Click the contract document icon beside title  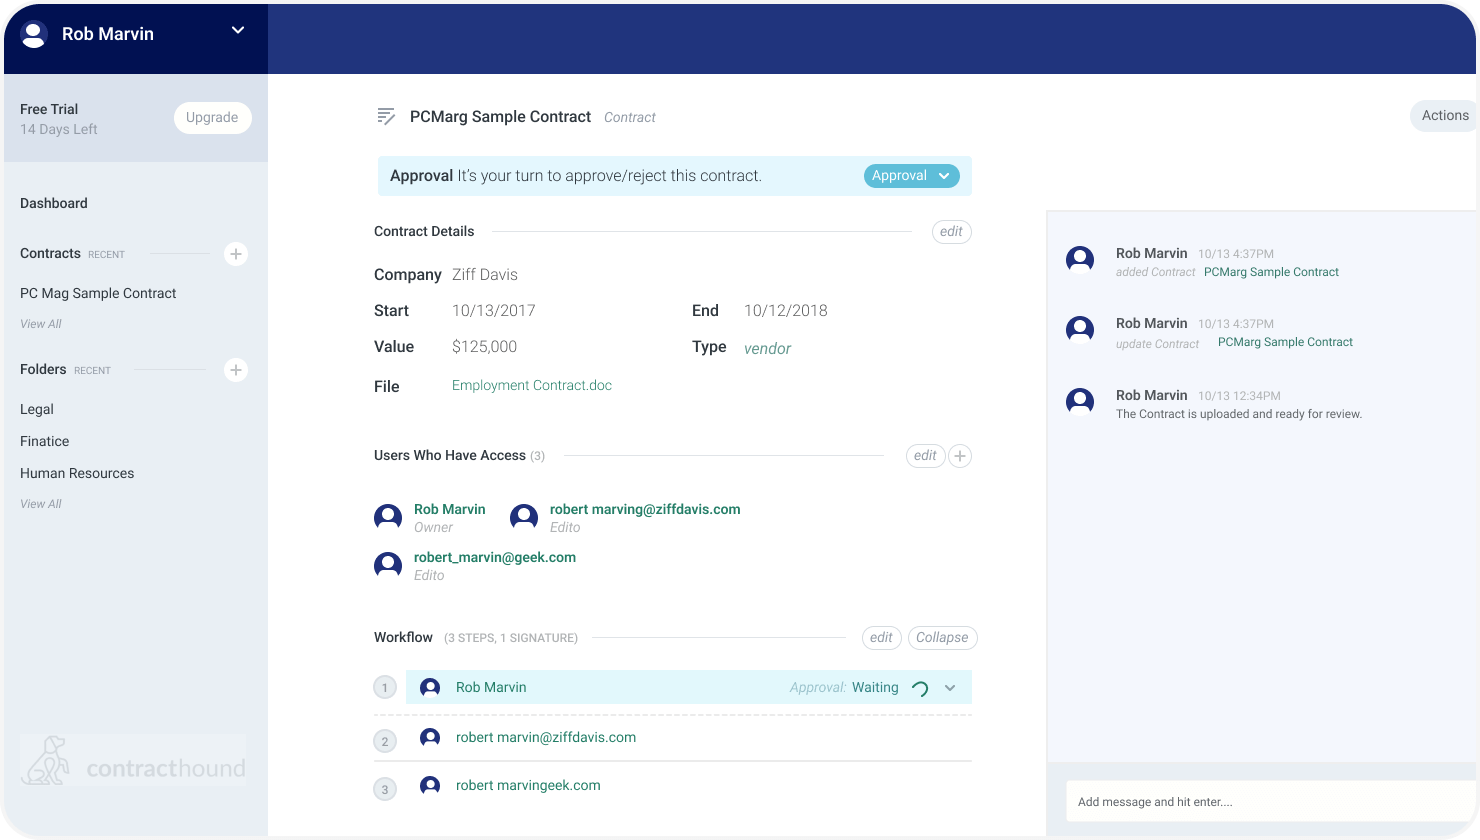point(386,117)
